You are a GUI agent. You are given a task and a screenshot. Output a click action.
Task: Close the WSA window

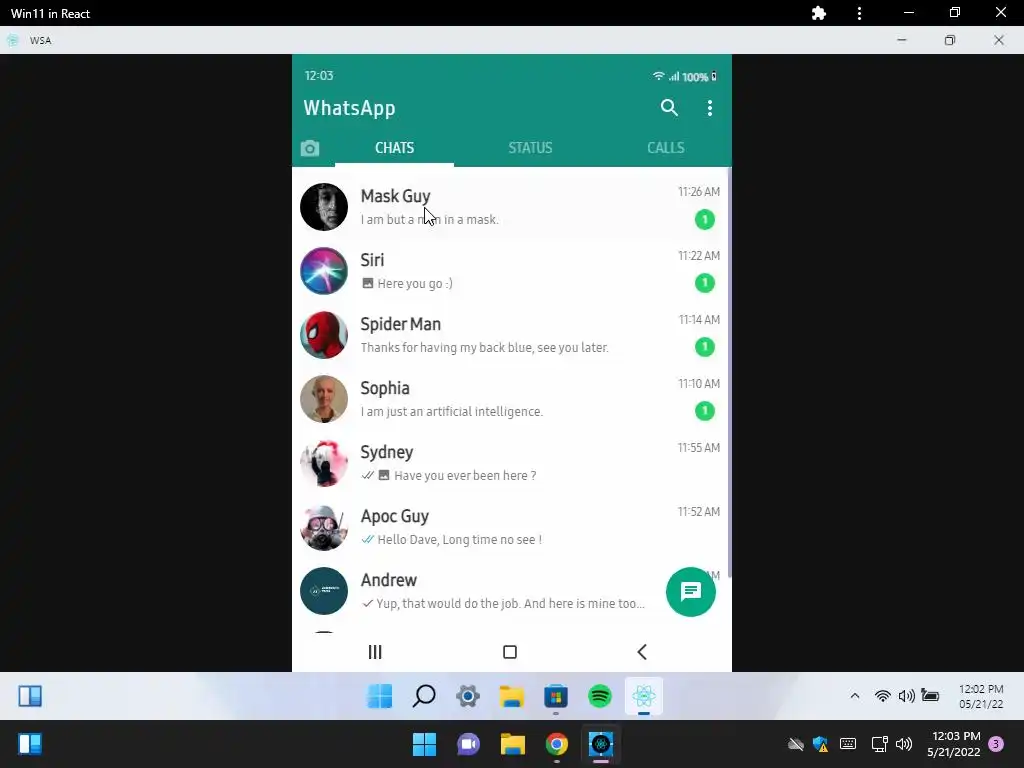999,40
